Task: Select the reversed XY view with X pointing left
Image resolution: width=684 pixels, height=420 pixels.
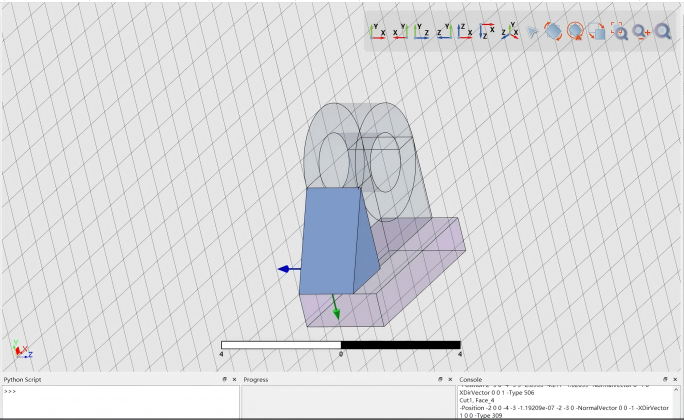Action: click(400, 32)
